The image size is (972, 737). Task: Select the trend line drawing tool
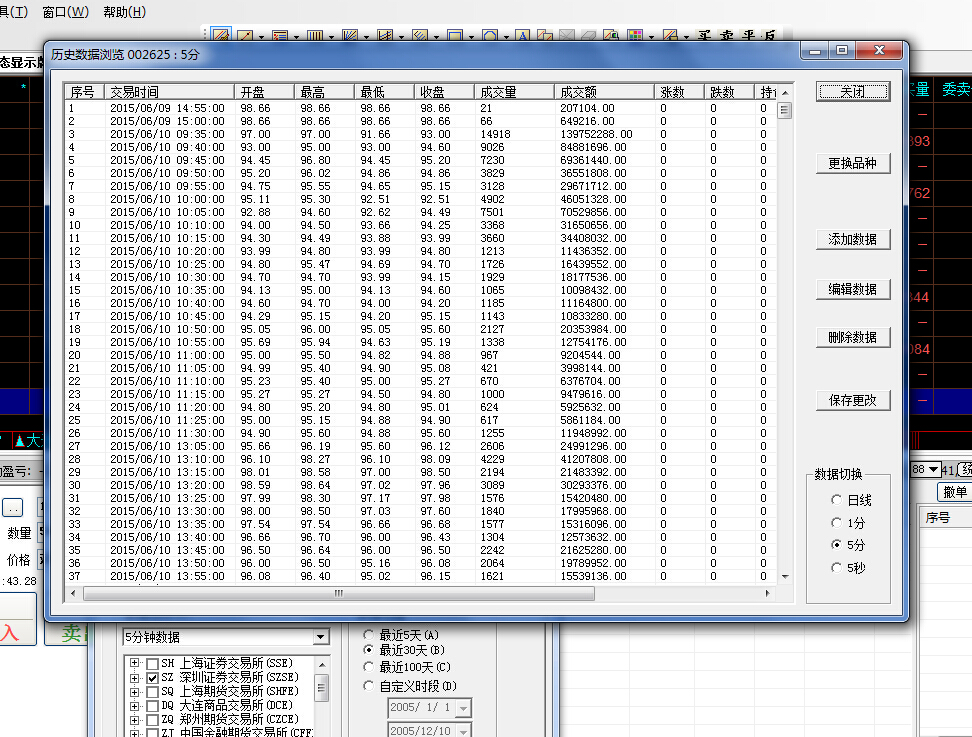245,36
